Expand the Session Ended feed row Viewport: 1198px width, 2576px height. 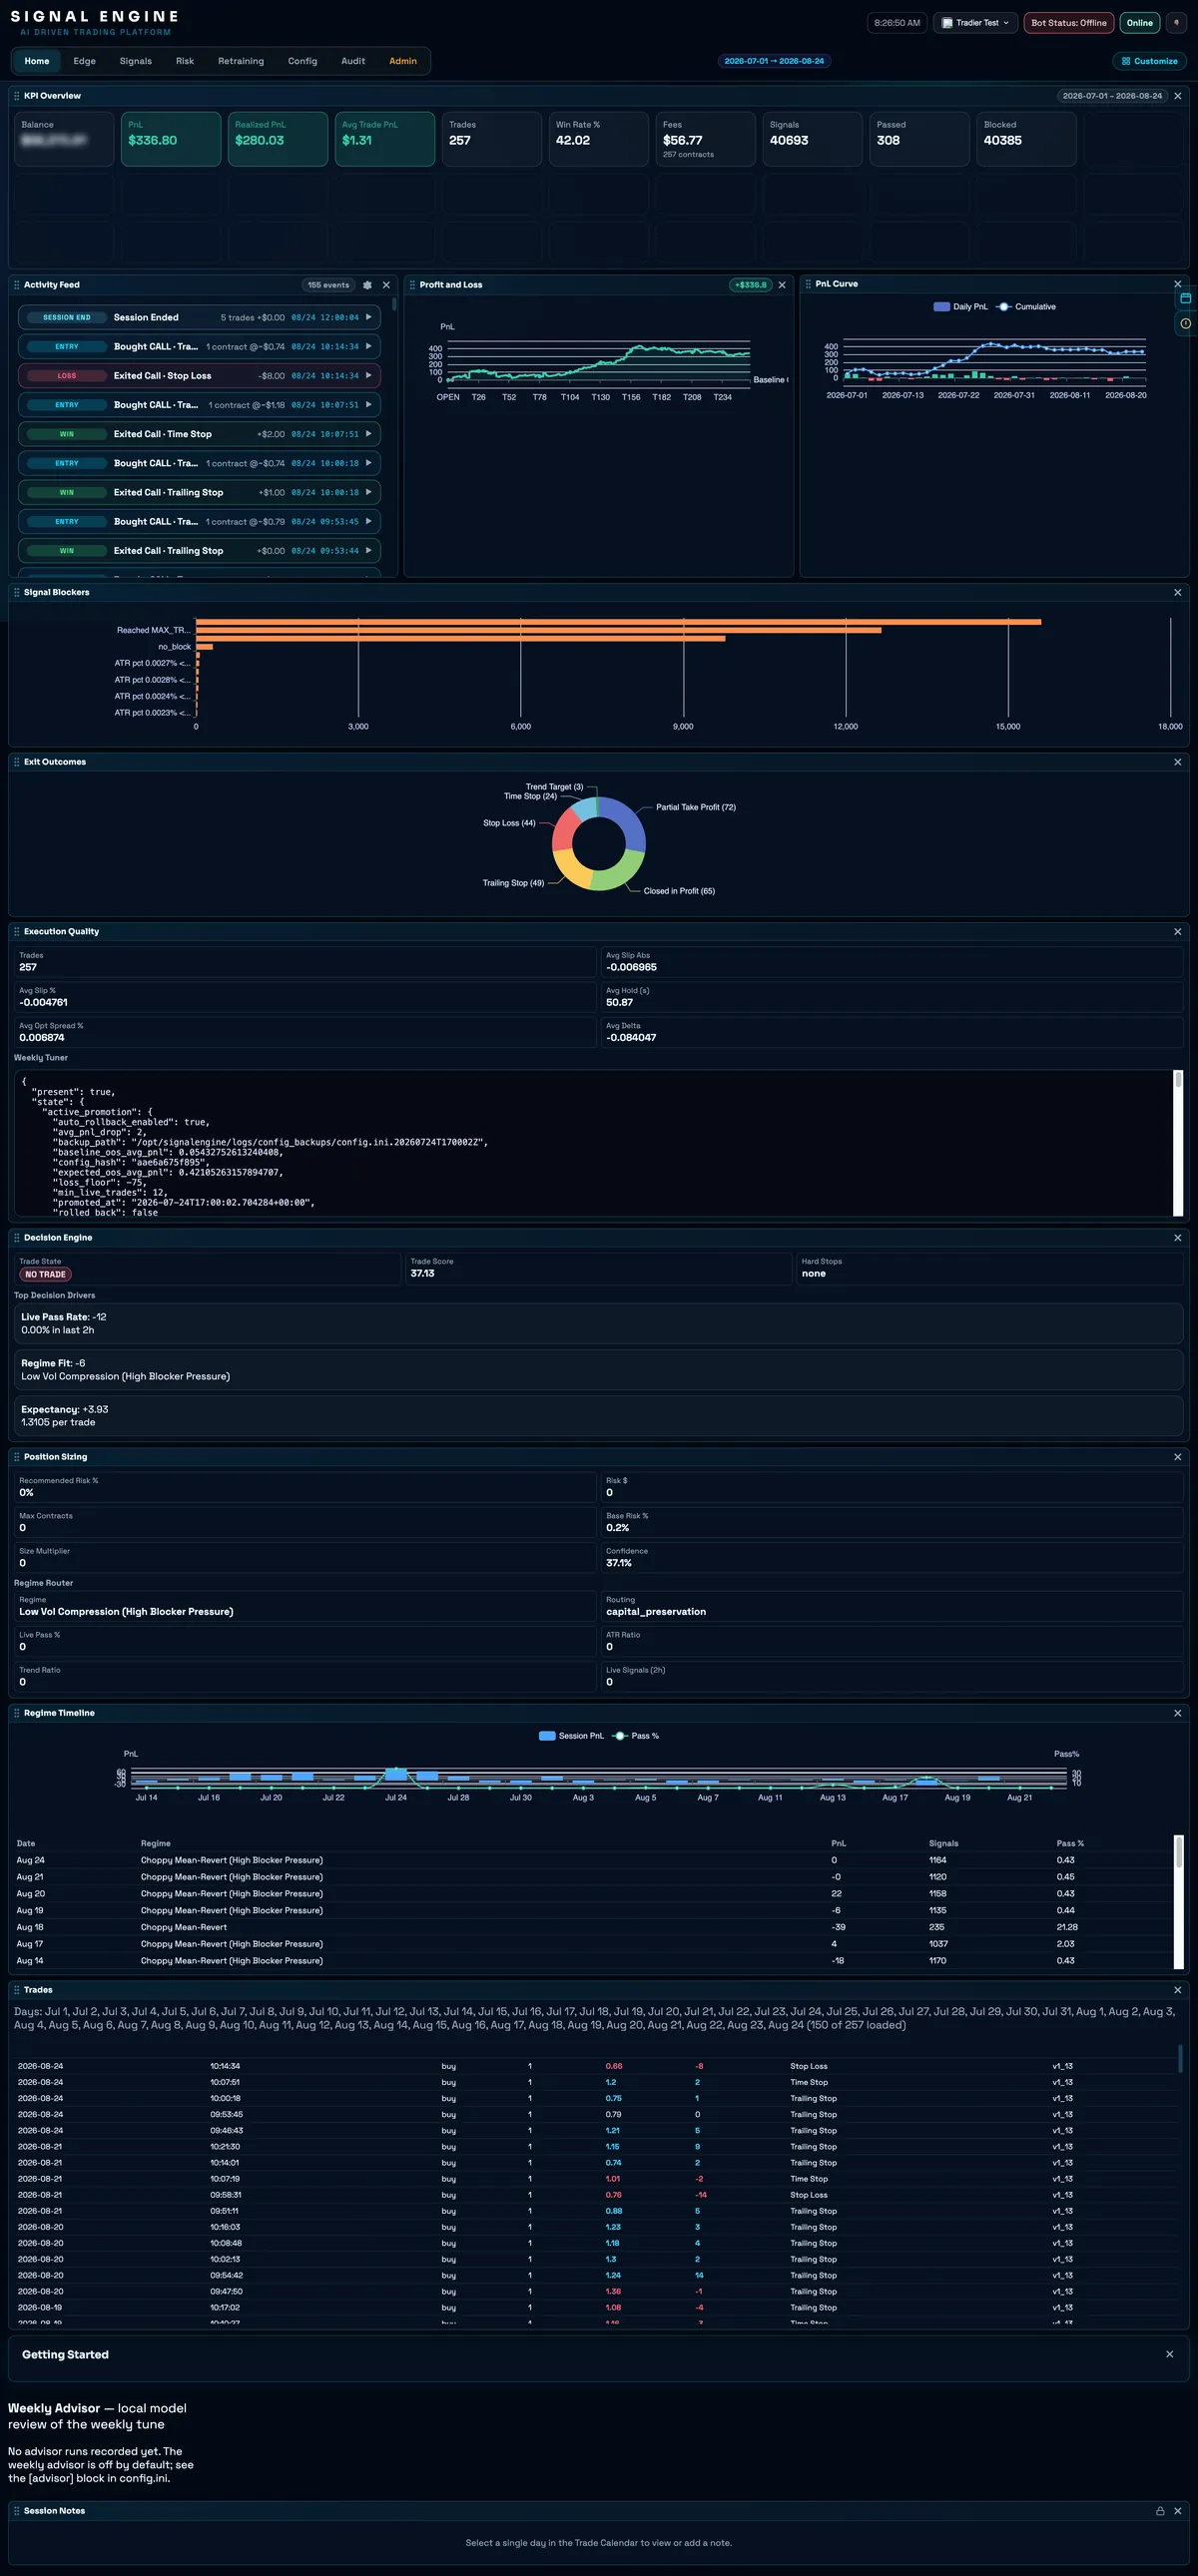199,317
